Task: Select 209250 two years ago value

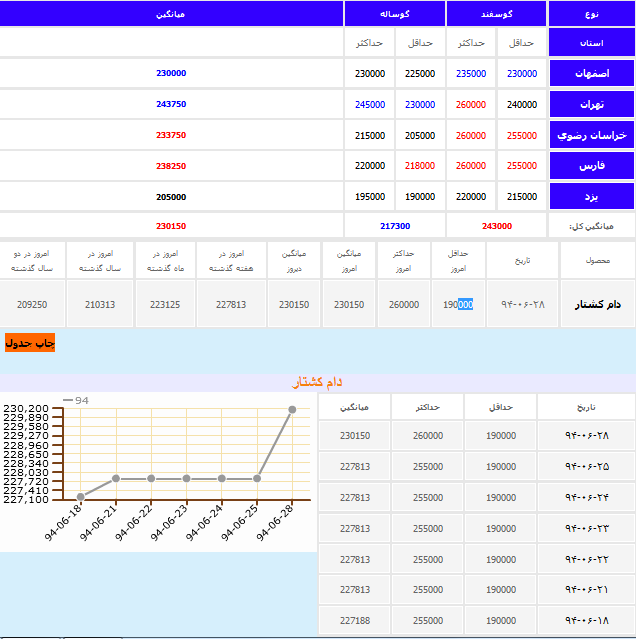Action: tap(32, 304)
